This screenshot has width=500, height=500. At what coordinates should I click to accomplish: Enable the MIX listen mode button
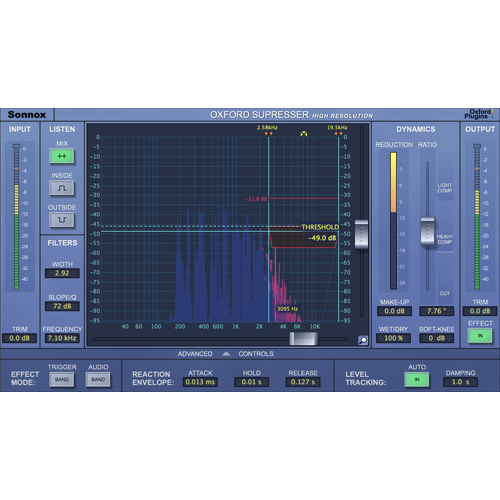pyautogui.click(x=62, y=156)
